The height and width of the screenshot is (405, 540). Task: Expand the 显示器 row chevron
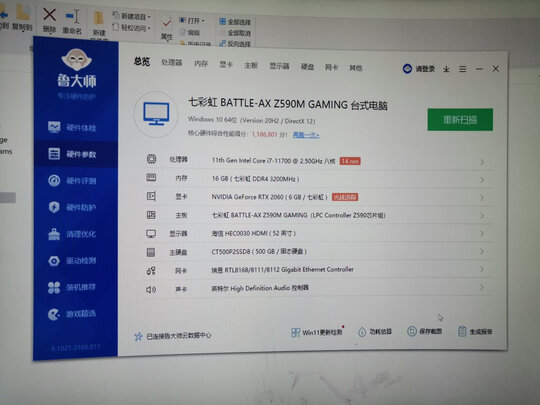(x=482, y=234)
